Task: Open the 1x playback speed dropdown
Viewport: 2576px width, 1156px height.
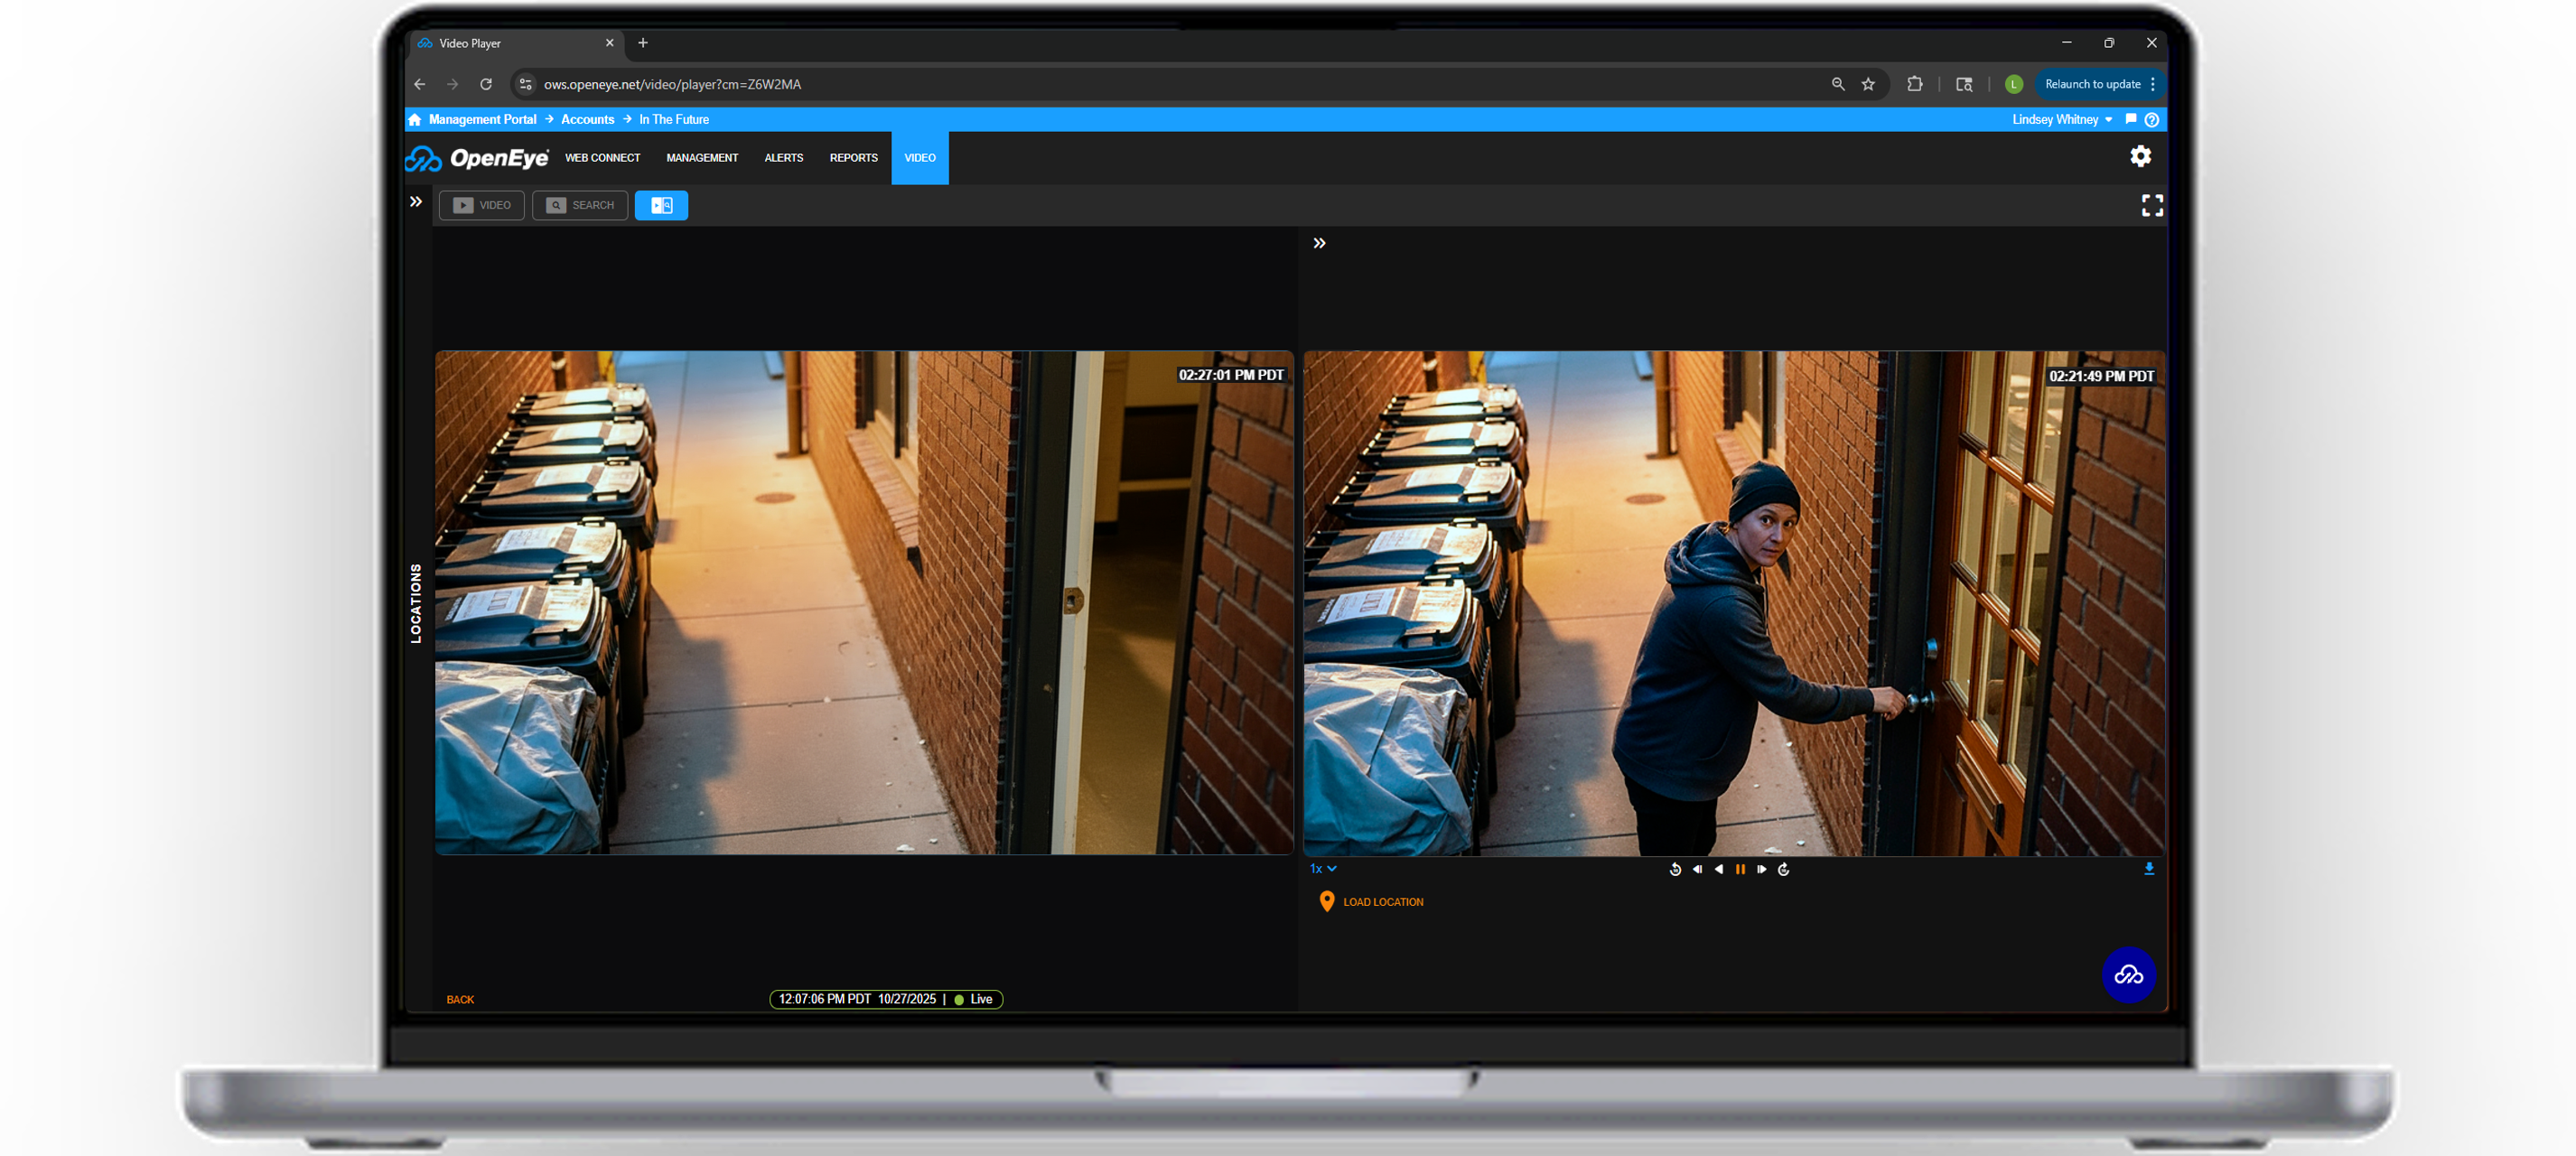Action: click(1322, 869)
